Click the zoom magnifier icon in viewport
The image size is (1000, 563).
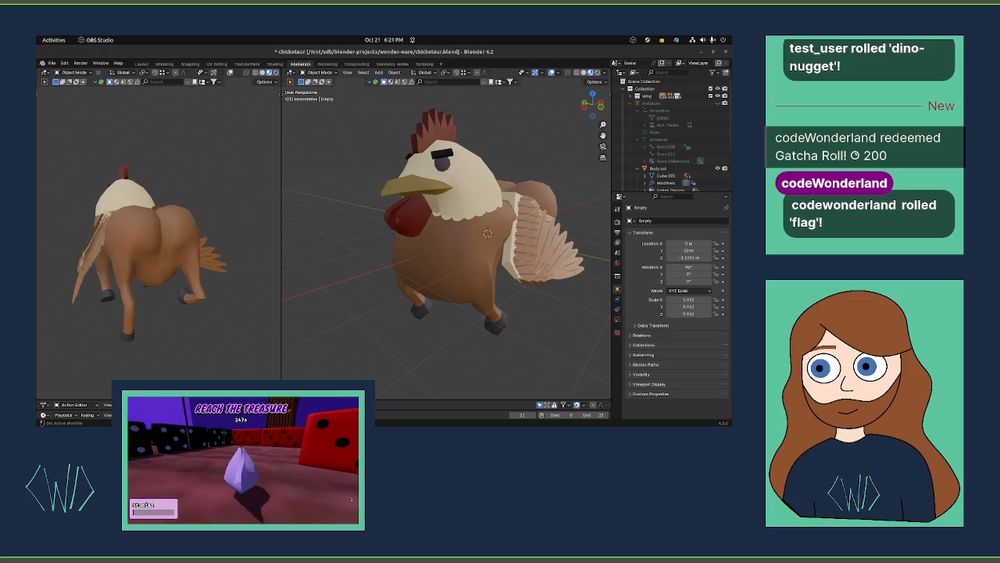[603, 125]
